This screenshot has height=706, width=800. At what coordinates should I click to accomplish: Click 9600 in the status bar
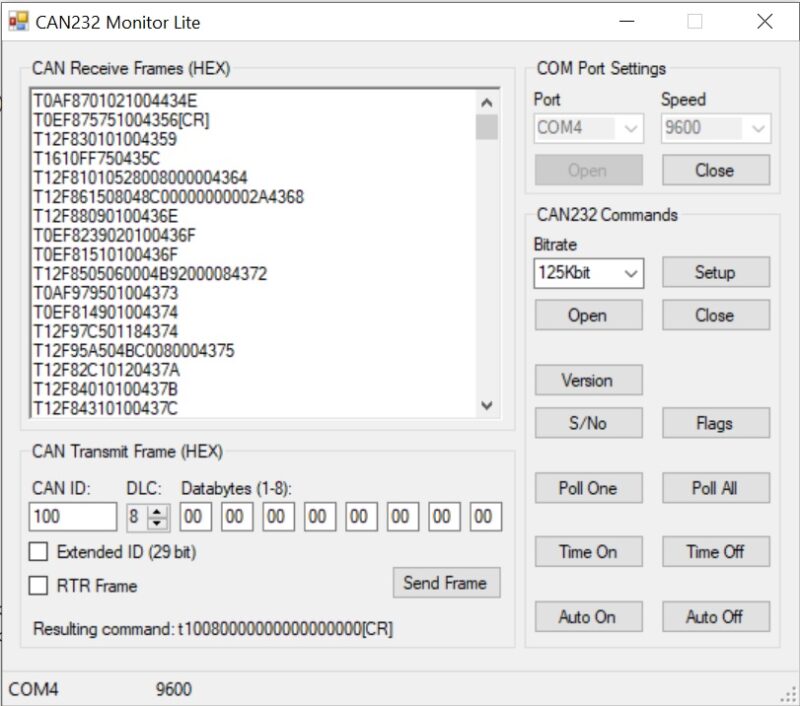point(174,689)
